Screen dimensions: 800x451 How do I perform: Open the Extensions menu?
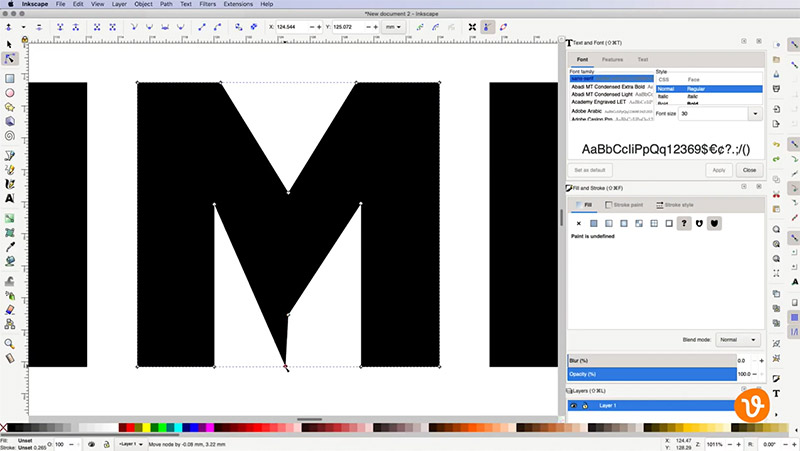[238, 4]
